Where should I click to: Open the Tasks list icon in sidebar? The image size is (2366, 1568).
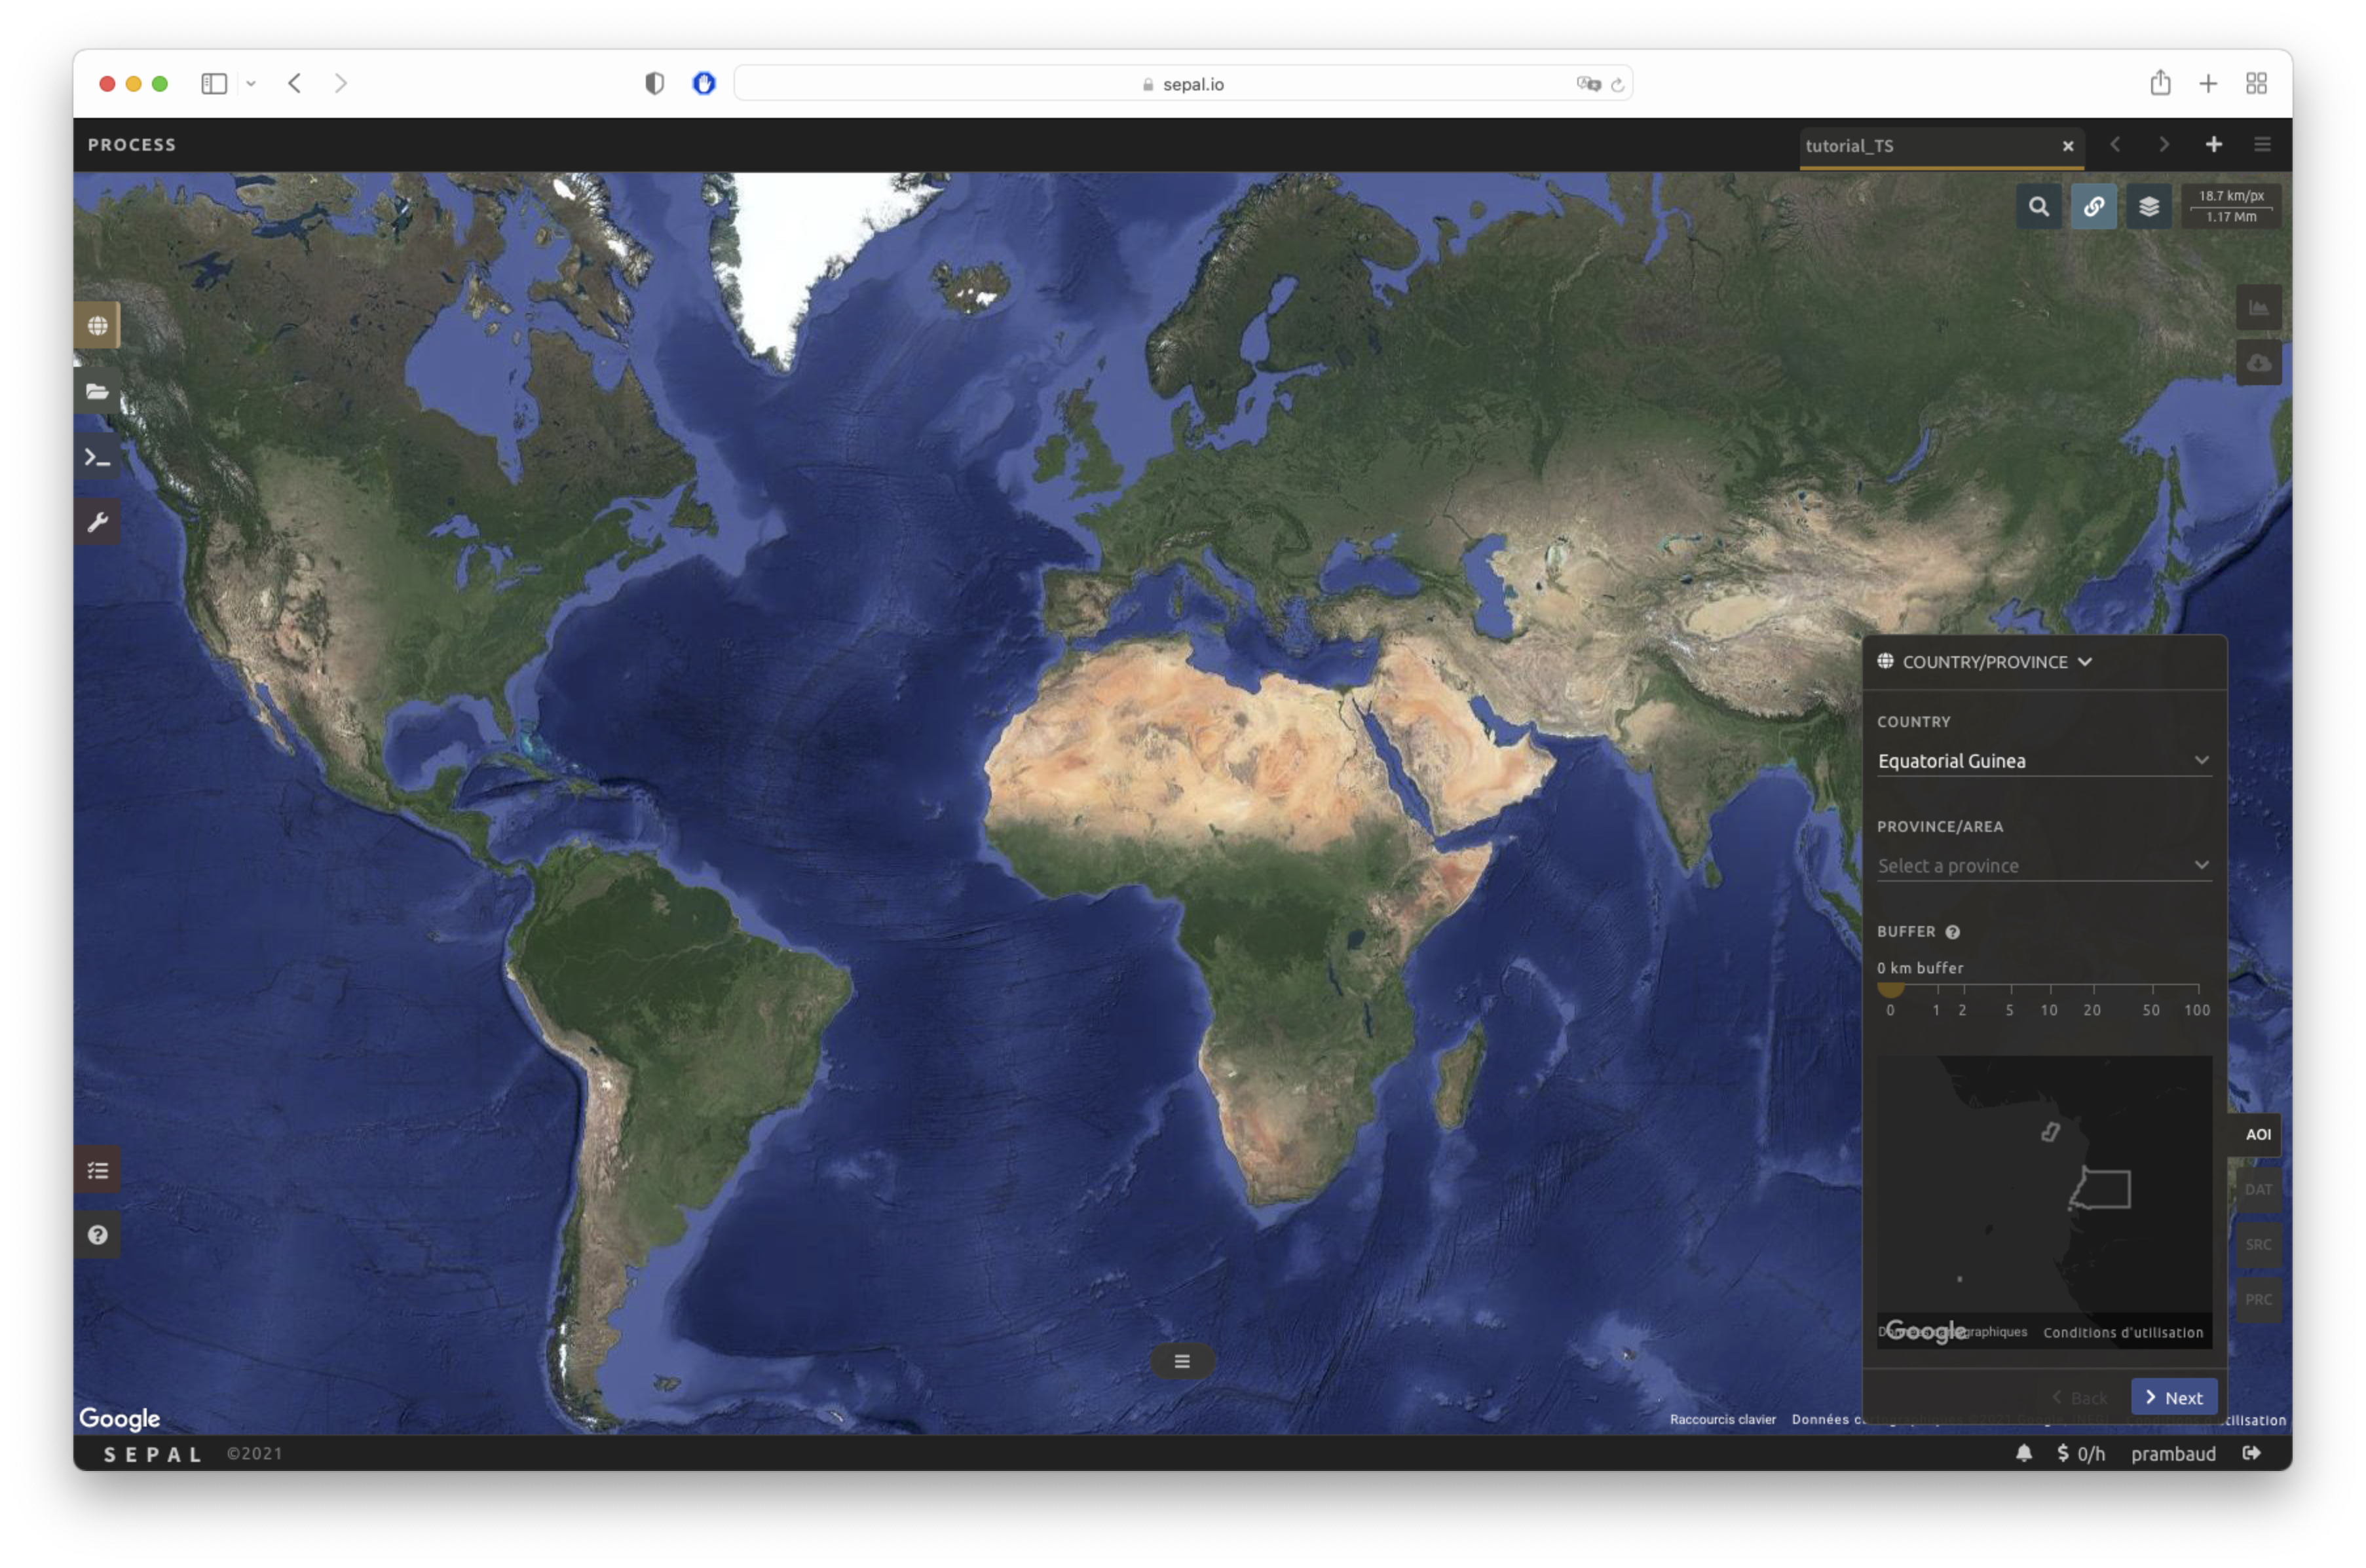97,1170
